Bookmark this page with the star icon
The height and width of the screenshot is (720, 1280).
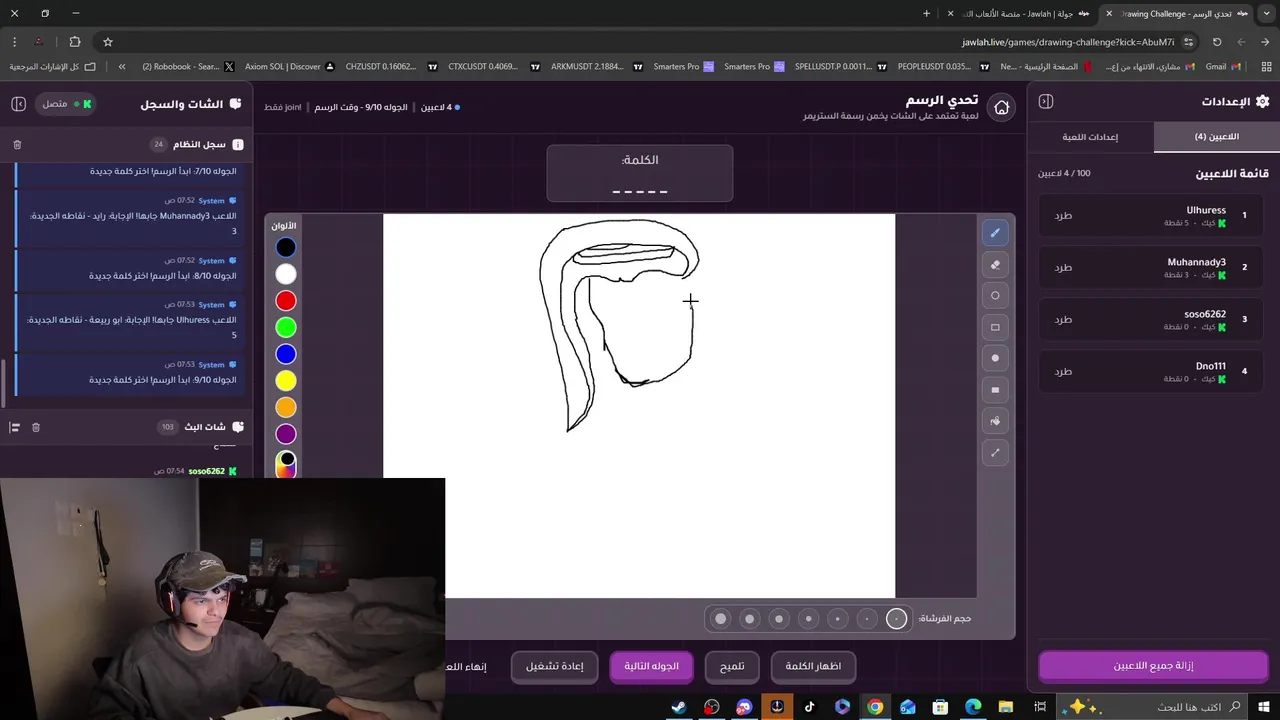[x=108, y=42]
